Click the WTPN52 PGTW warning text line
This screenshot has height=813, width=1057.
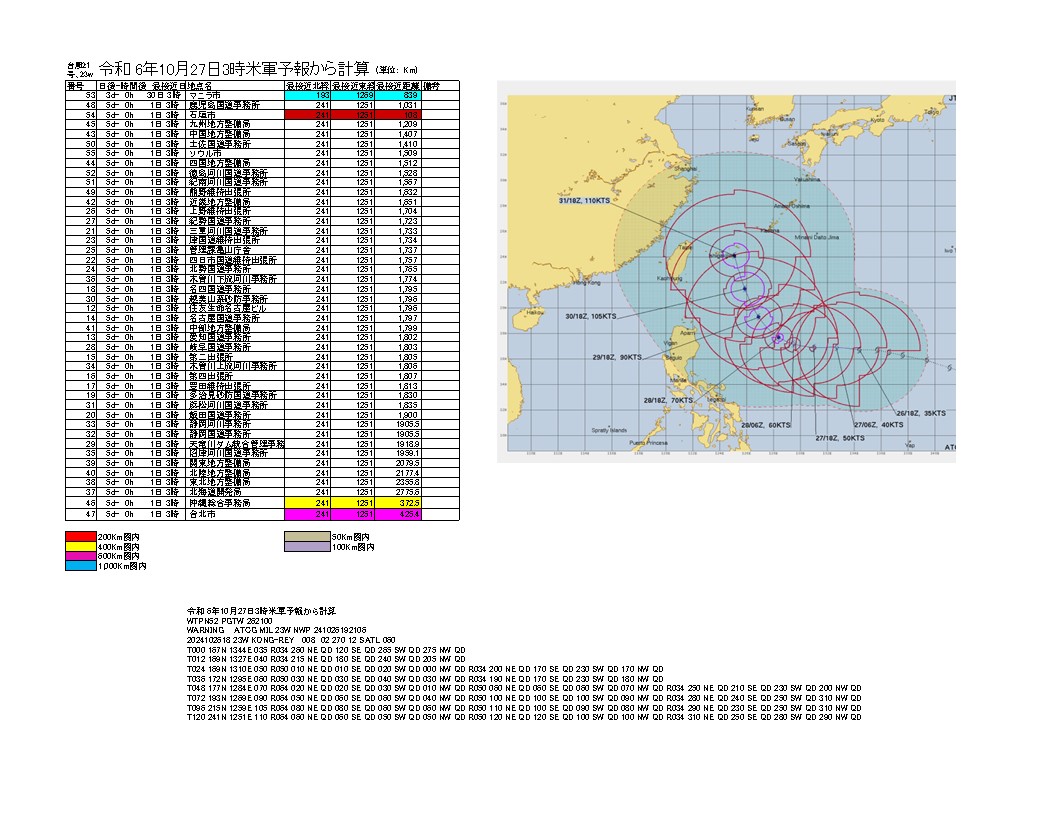231,620
